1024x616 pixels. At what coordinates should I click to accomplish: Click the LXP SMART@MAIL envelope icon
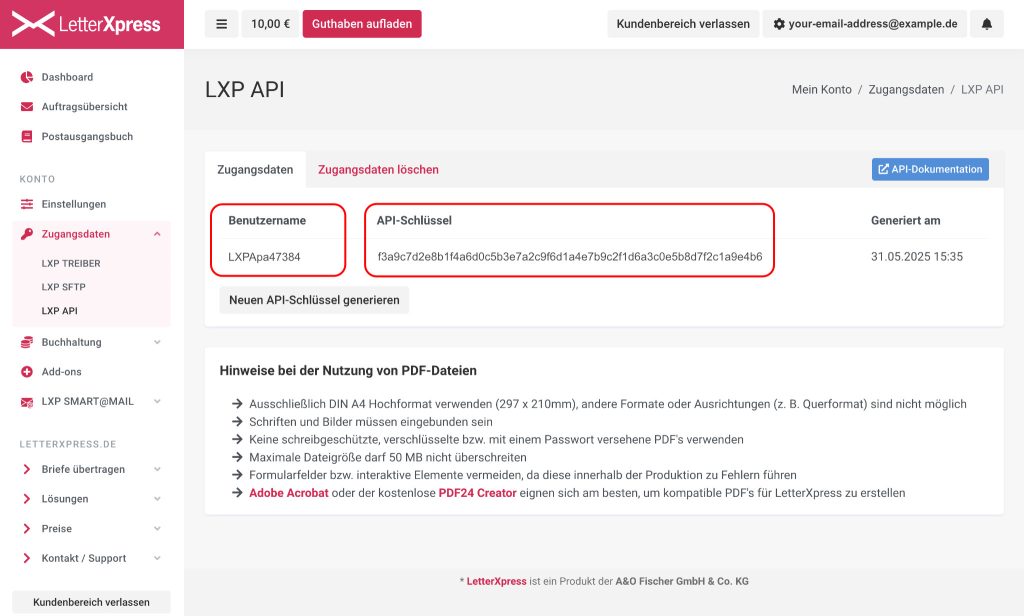point(27,402)
